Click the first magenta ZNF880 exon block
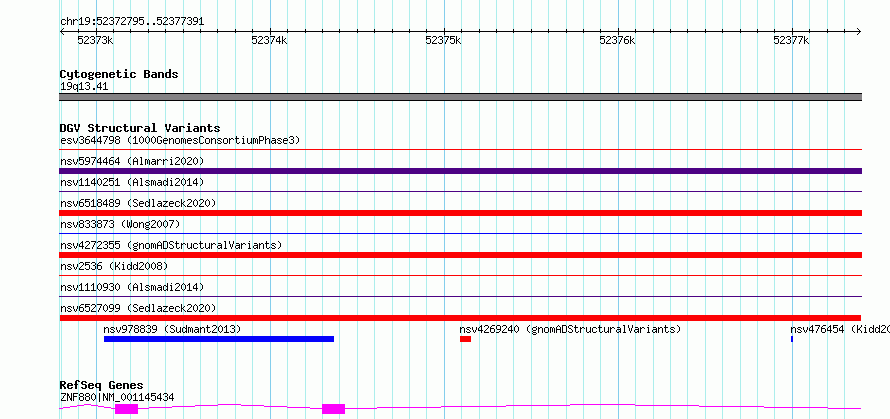 click(127, 409)
